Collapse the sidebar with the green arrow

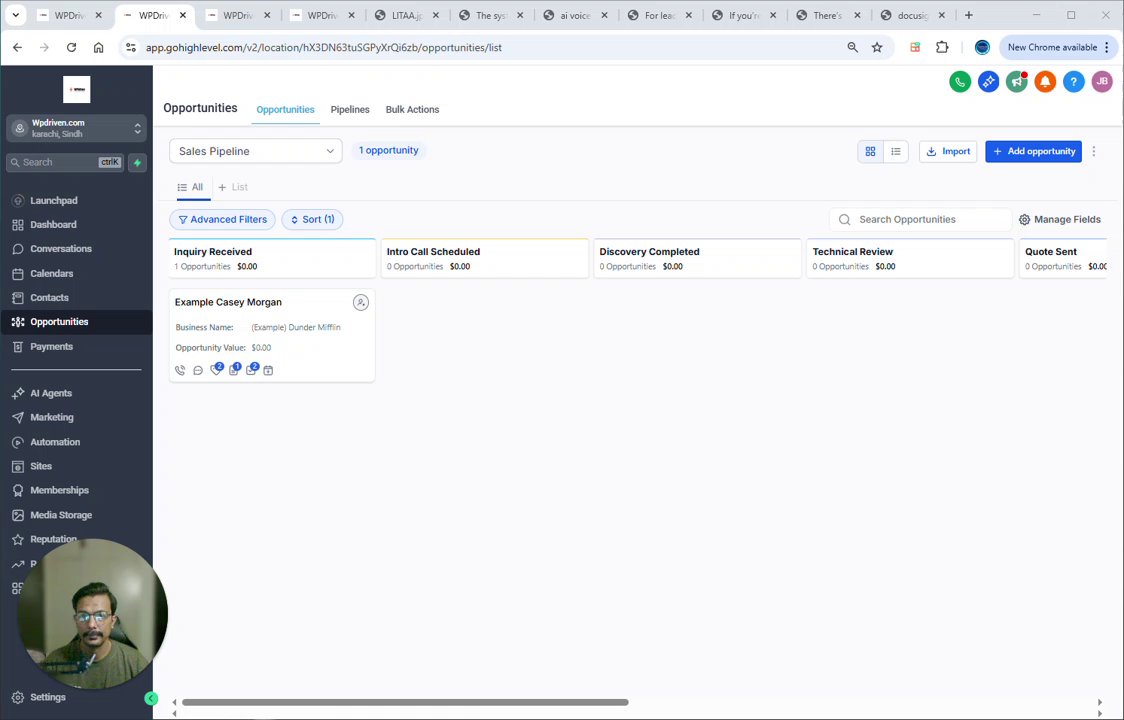pos(151,698)
